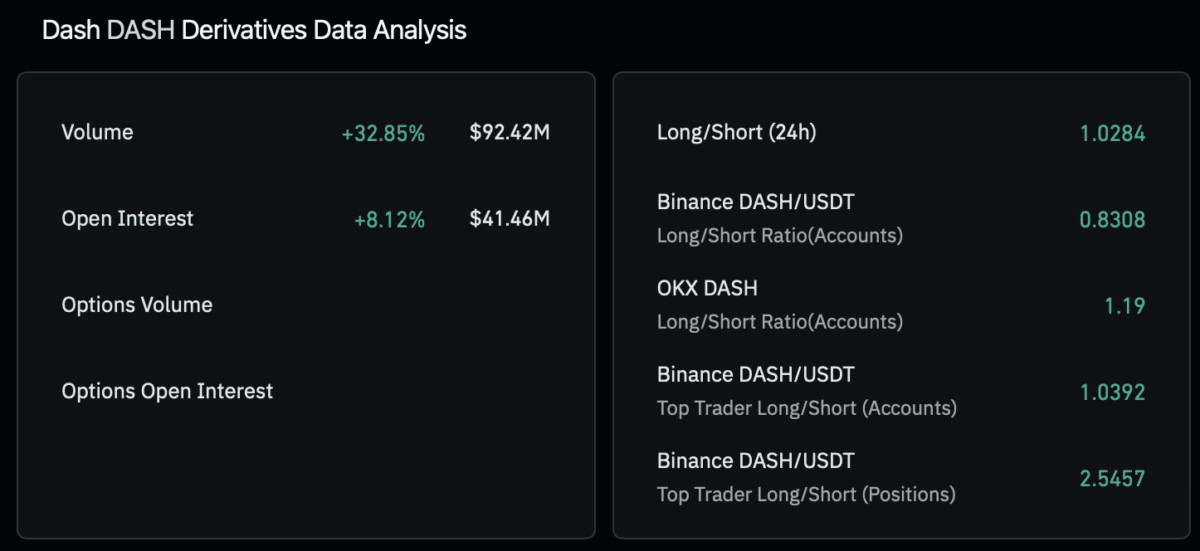Click the 1.0392 top trader value
The width and height of the screenshot is (1200, 551).
[1112, 392]
